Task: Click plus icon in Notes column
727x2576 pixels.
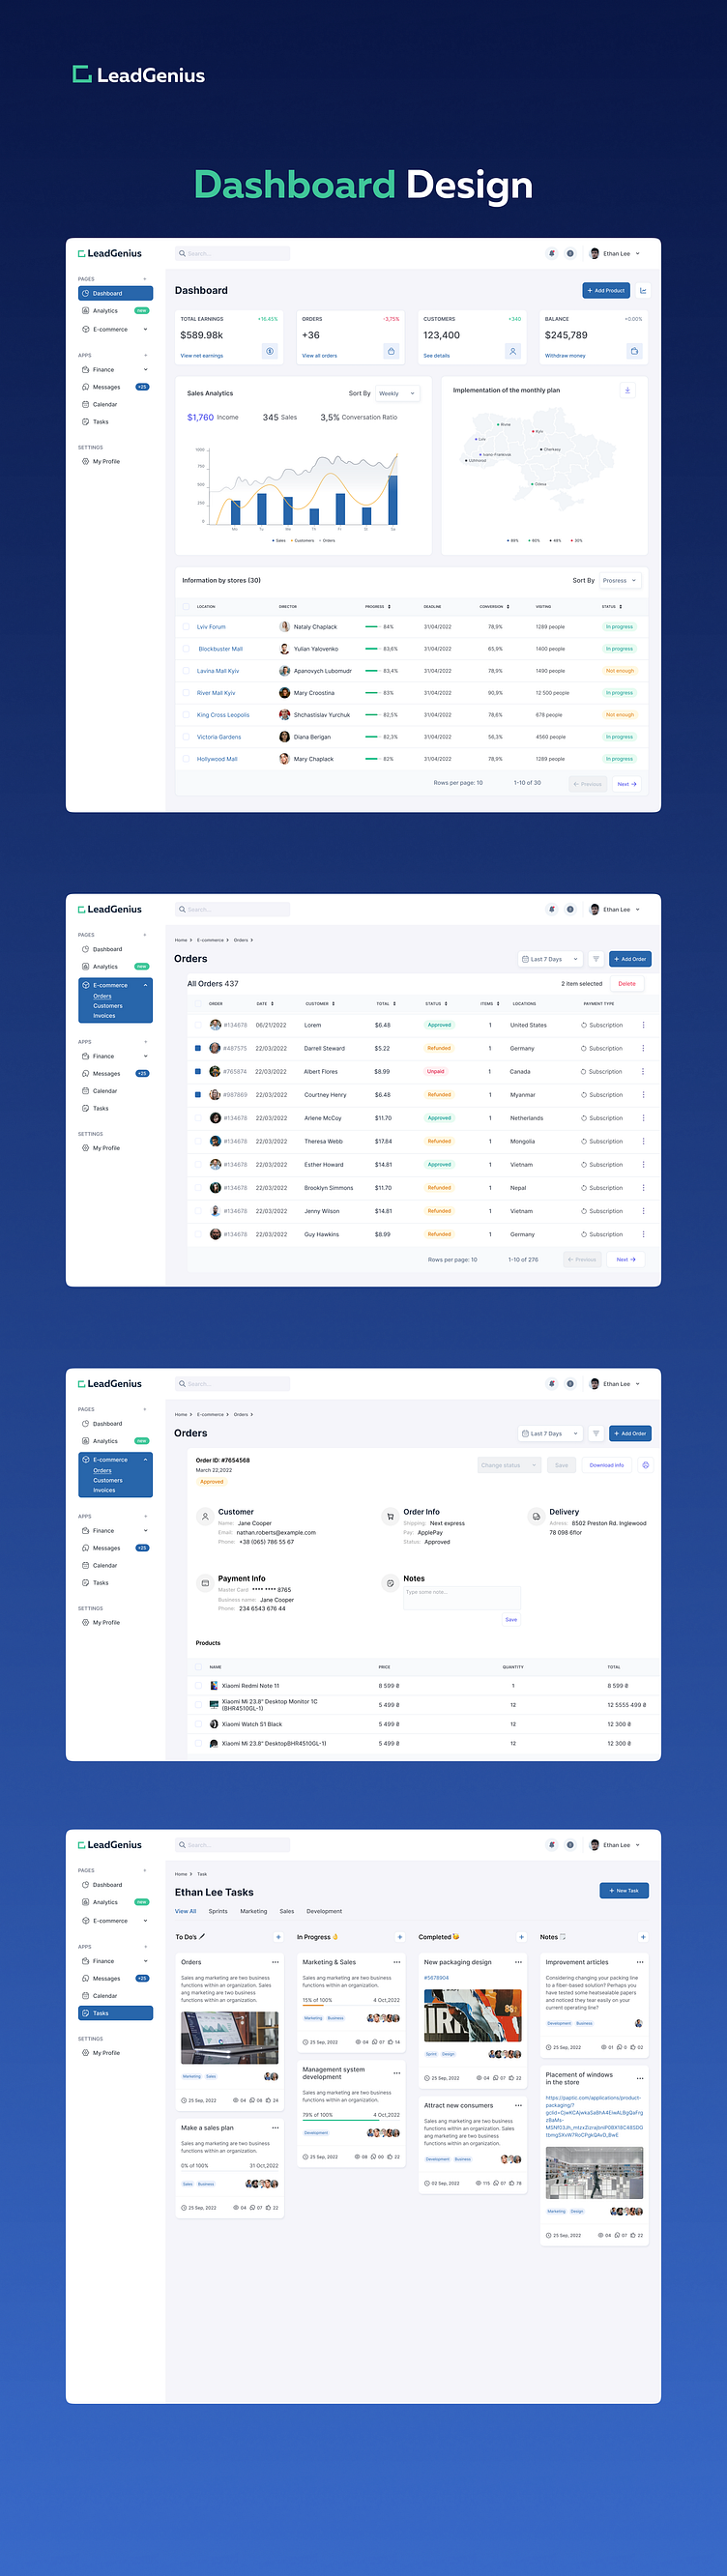Action: click(x=643, y=1937)
